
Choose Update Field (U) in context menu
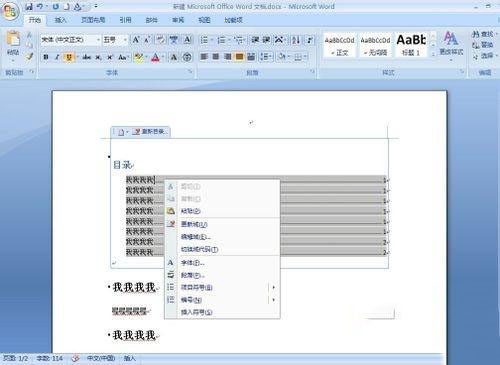(x=222, y=224)
